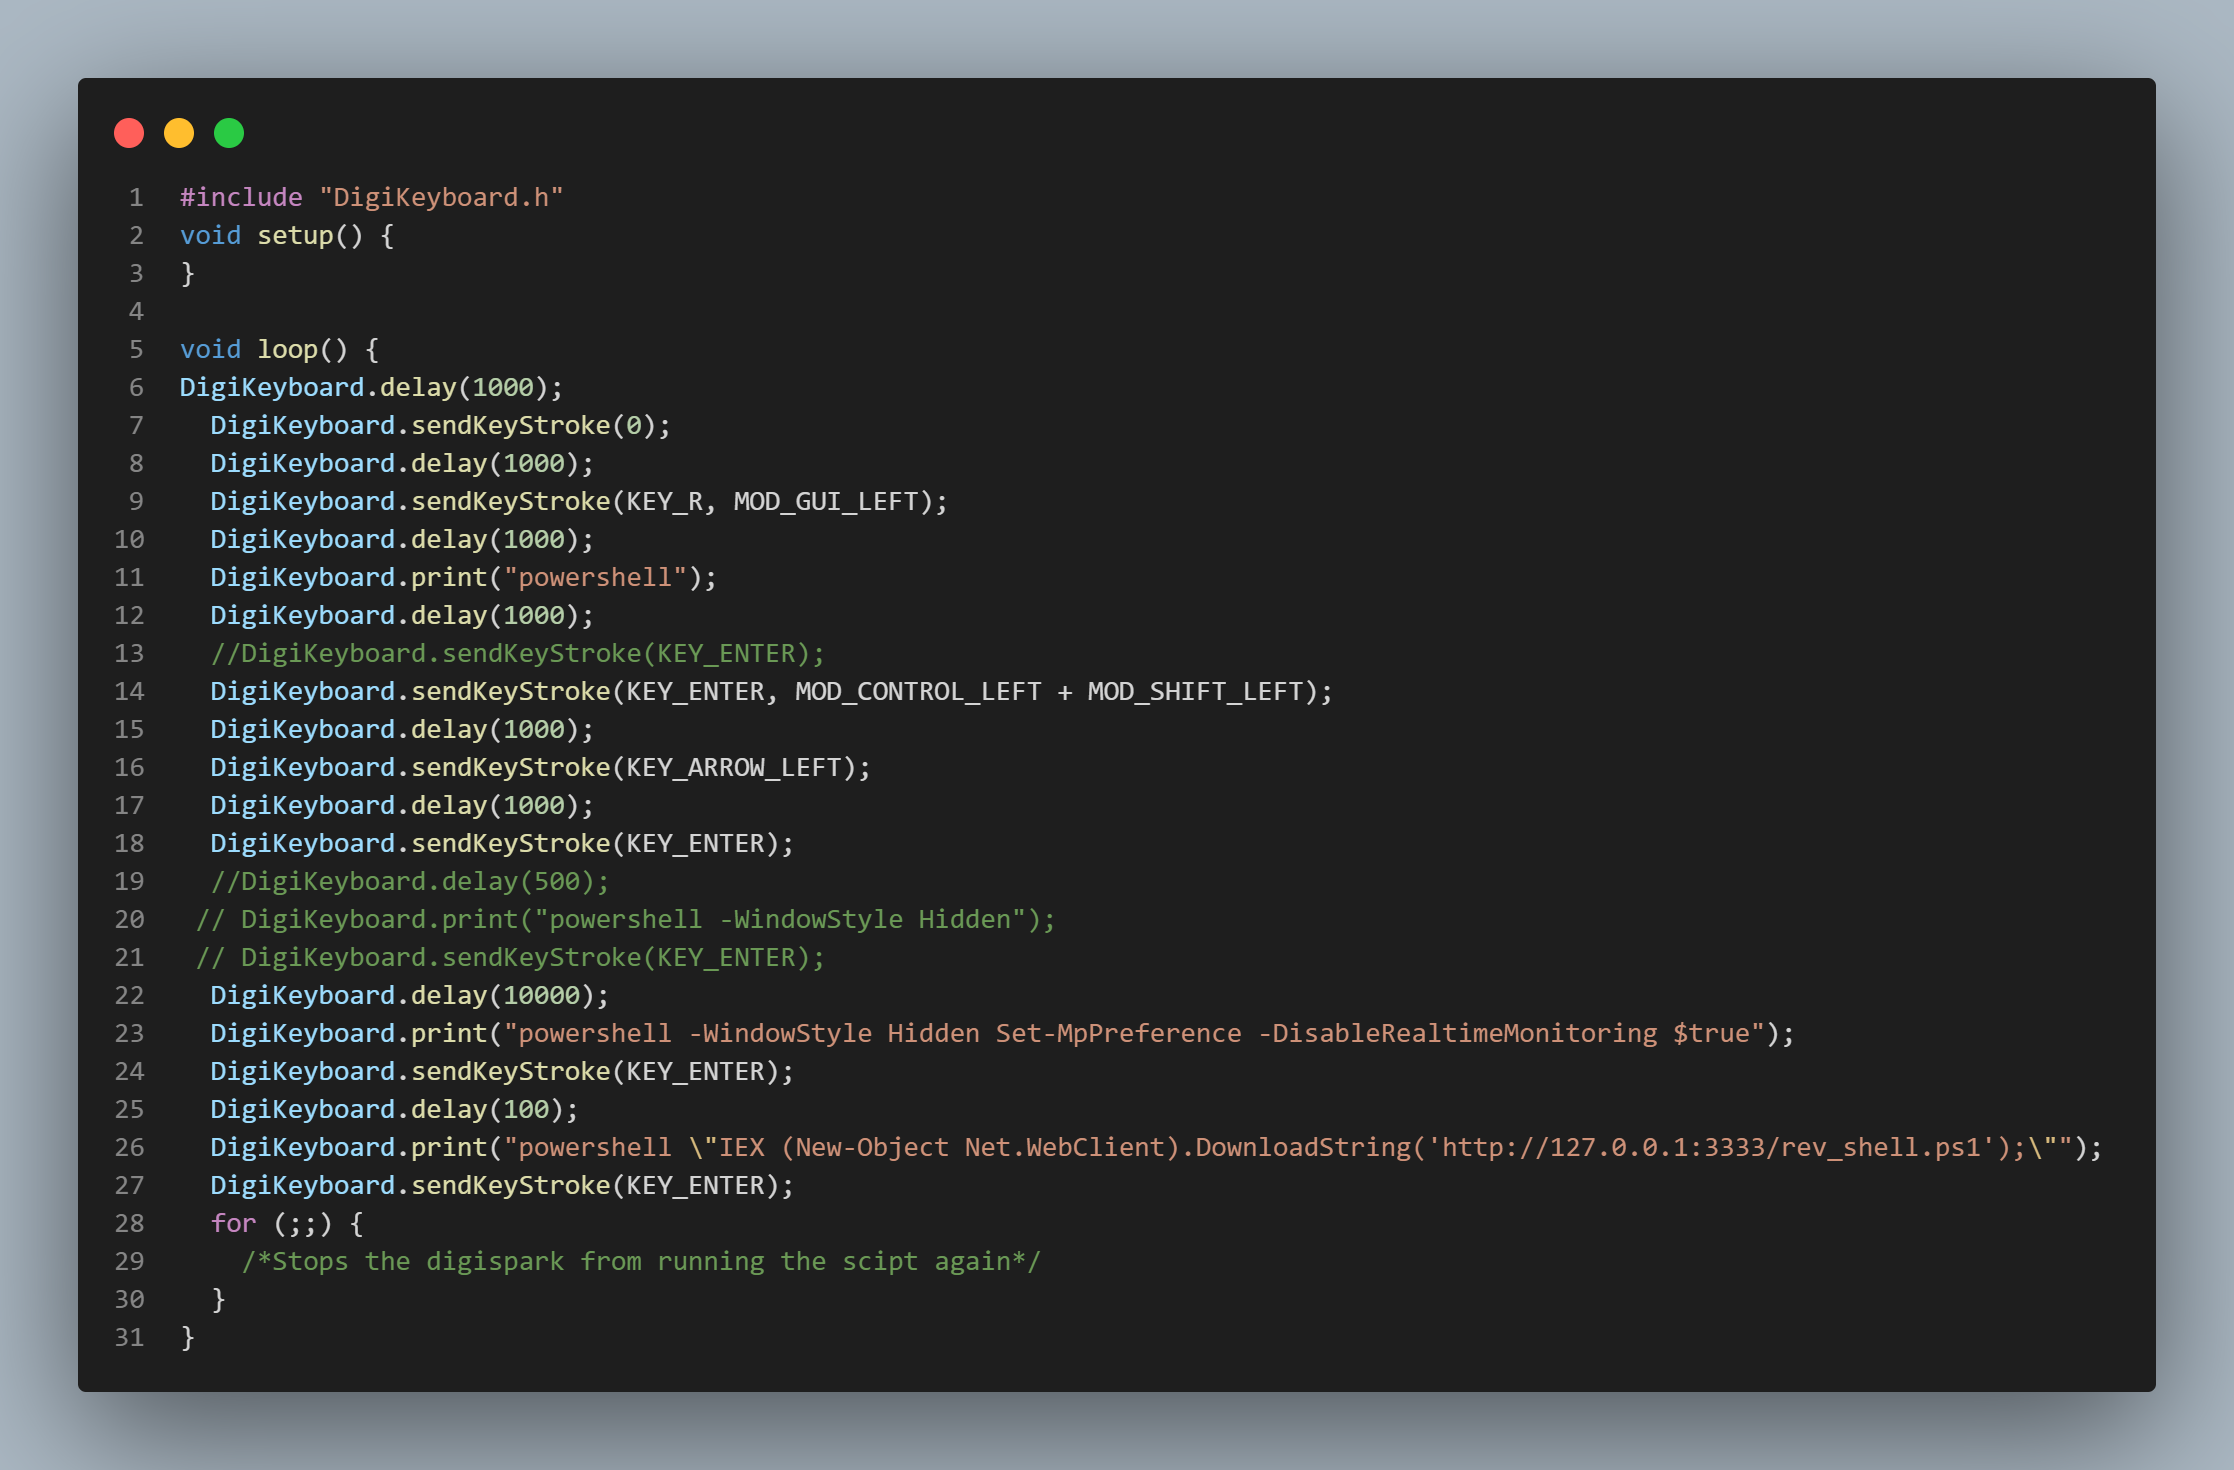
Task: Click the commented delay(500) line
Action: 409,881
